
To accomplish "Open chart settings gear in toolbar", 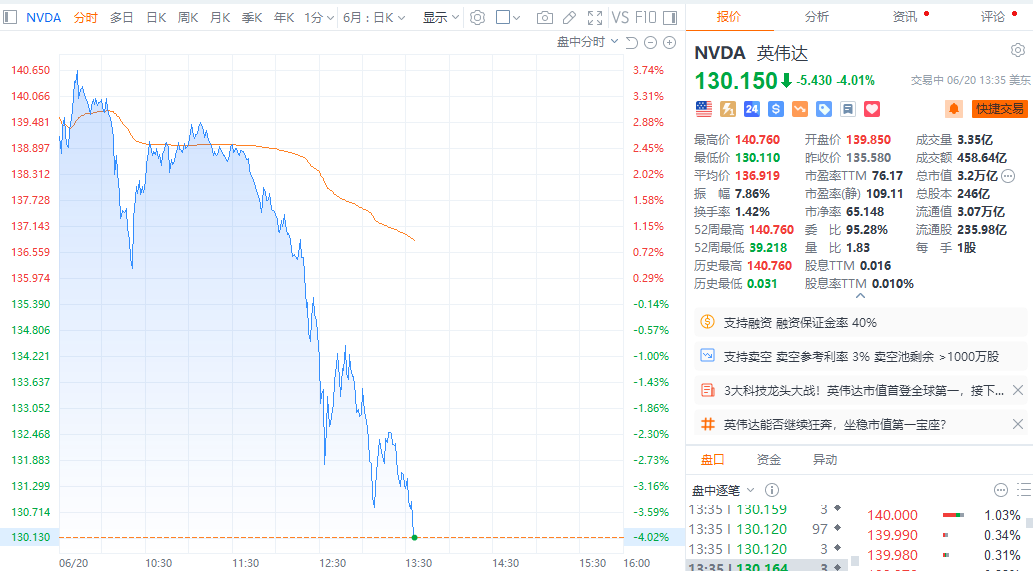I will (478, 17).
